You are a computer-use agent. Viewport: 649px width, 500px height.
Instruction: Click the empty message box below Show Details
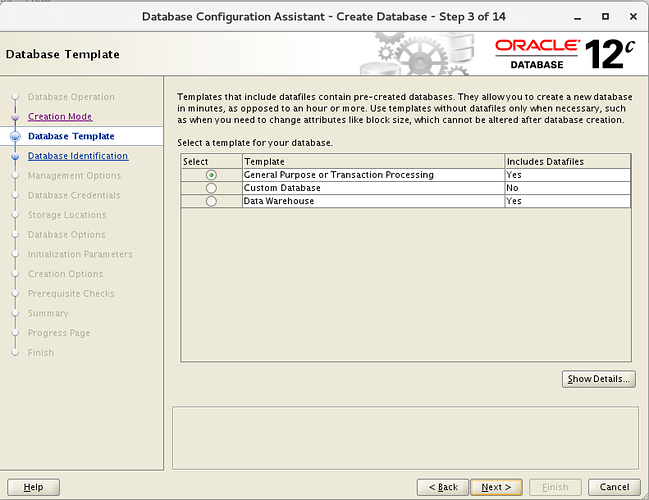coord(406,438)
